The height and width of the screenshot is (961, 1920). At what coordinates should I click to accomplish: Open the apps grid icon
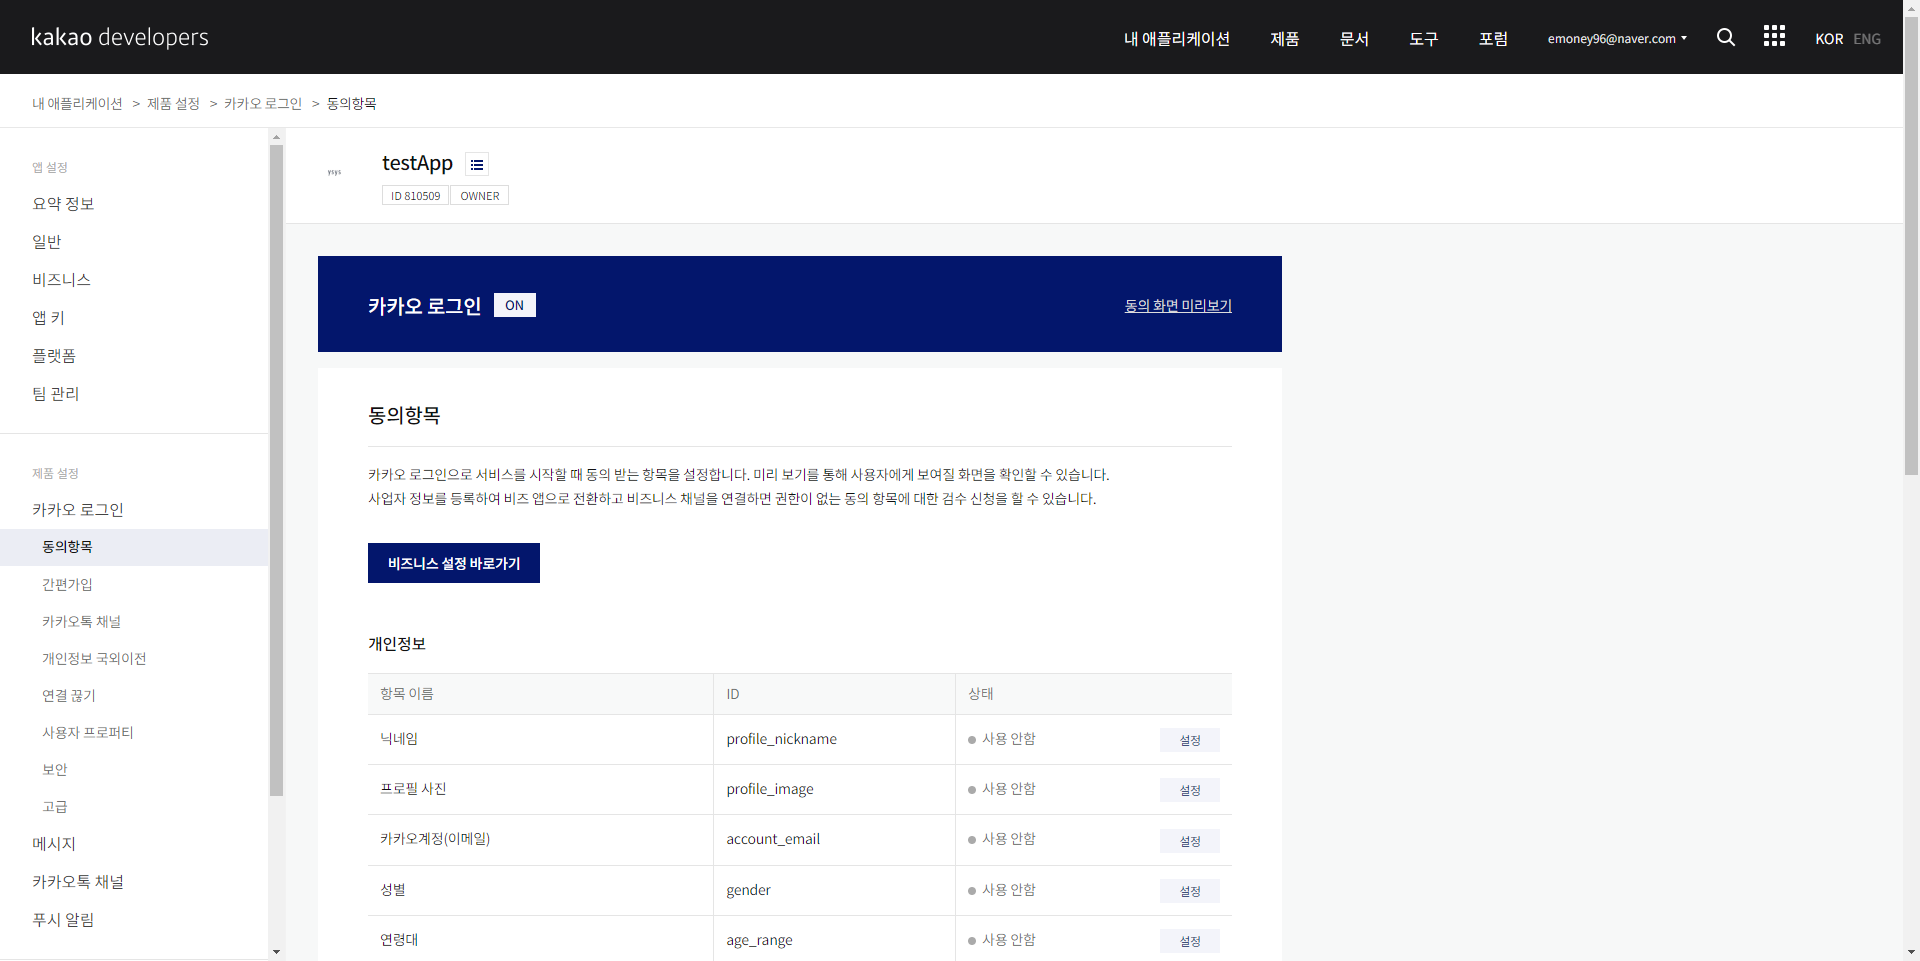tap(1774, 36)
